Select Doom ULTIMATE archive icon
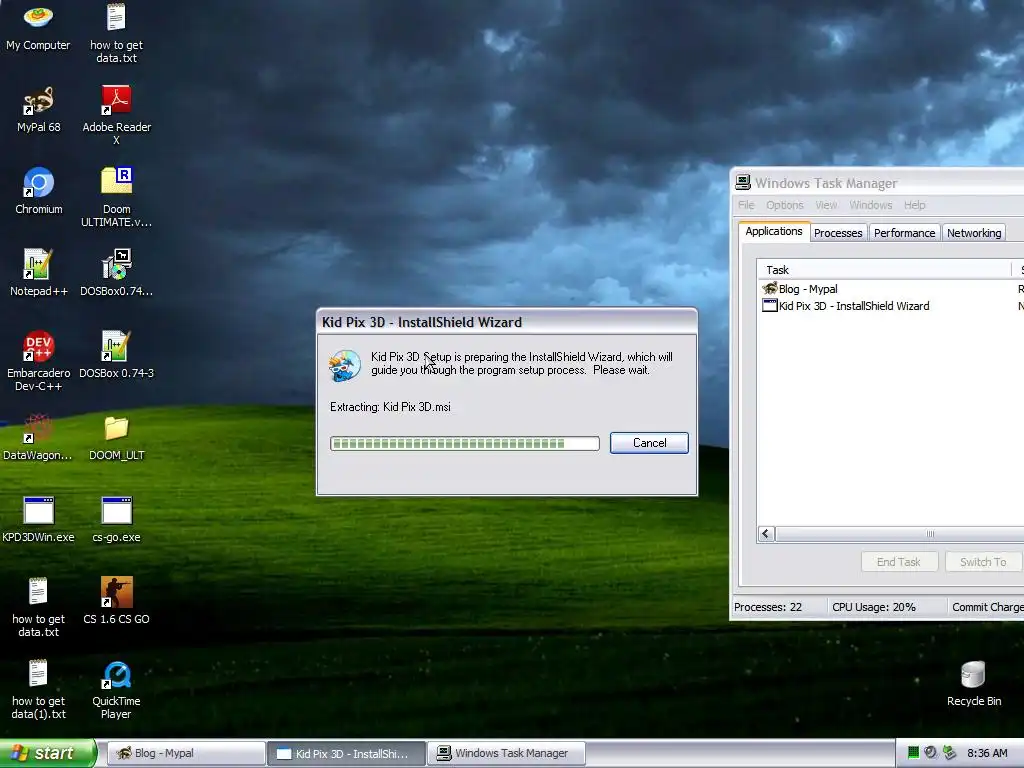The height and width of the screenshot is (768, 1024). point(116,197)
